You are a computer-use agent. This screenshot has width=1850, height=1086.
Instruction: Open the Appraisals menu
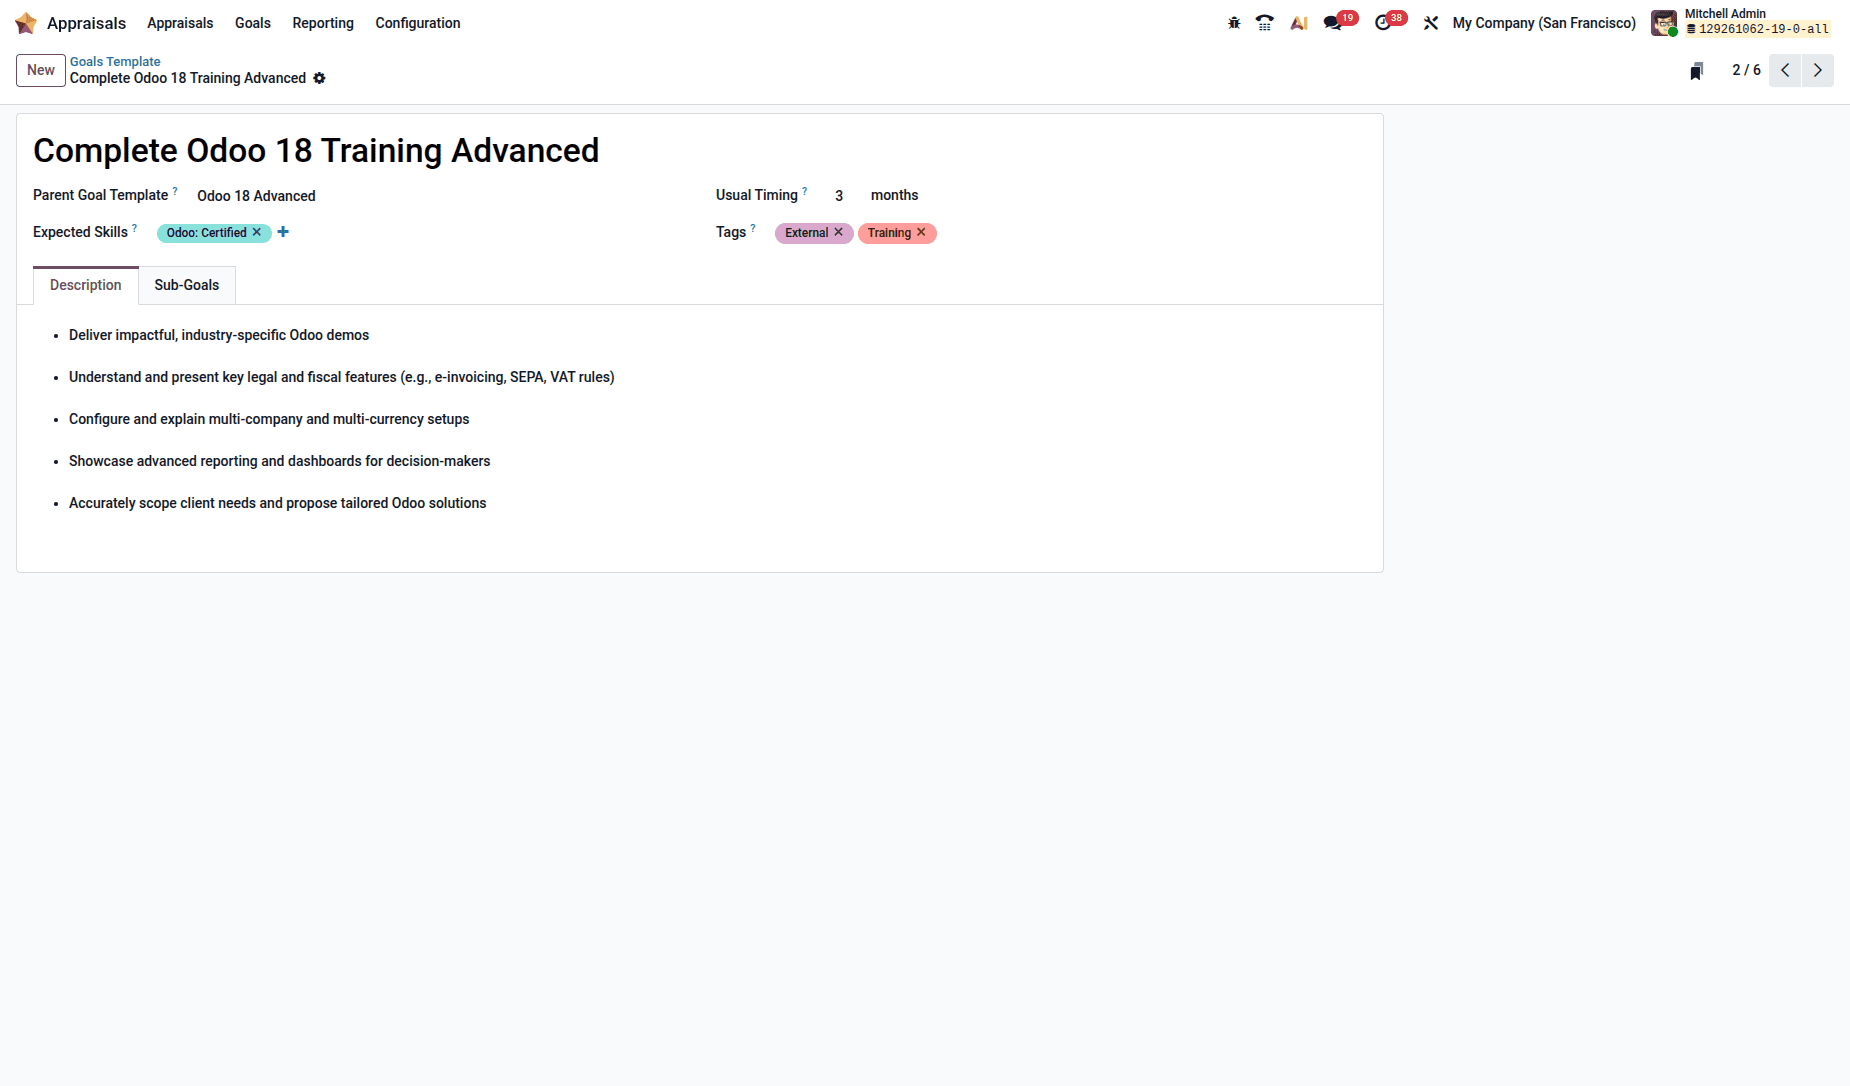point(180,23)
